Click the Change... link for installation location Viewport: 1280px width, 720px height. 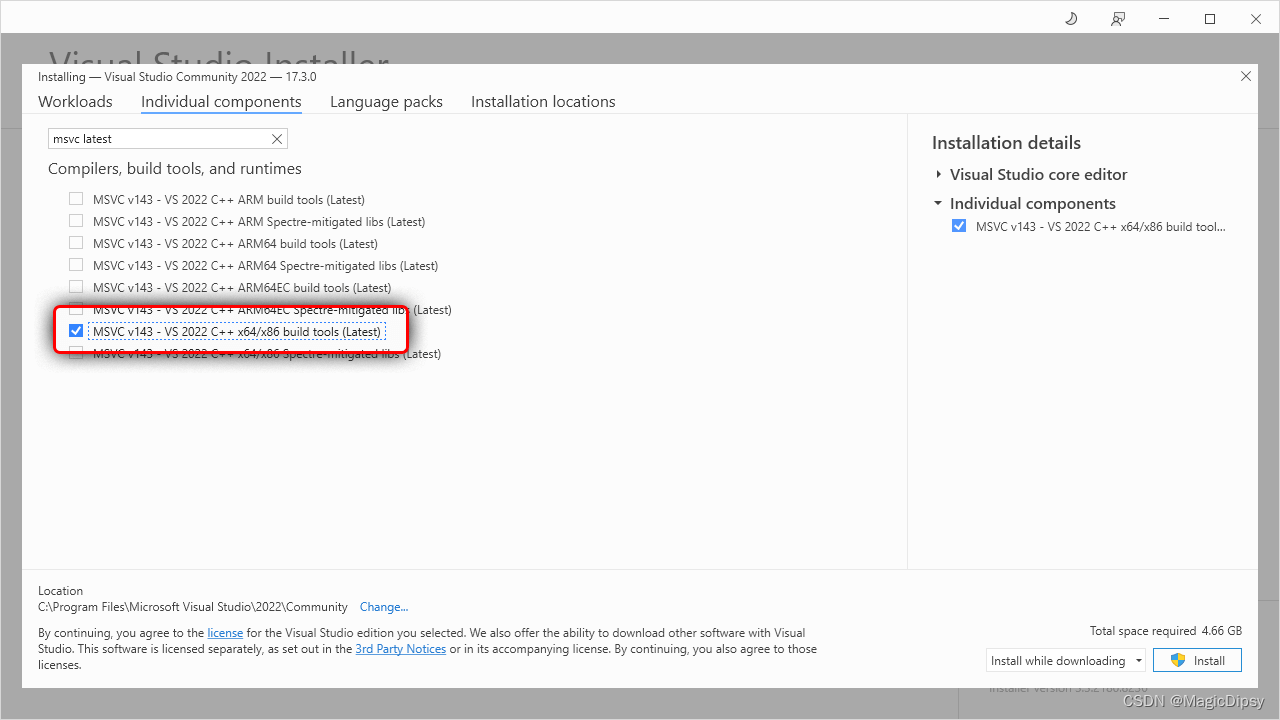[384, 606]
